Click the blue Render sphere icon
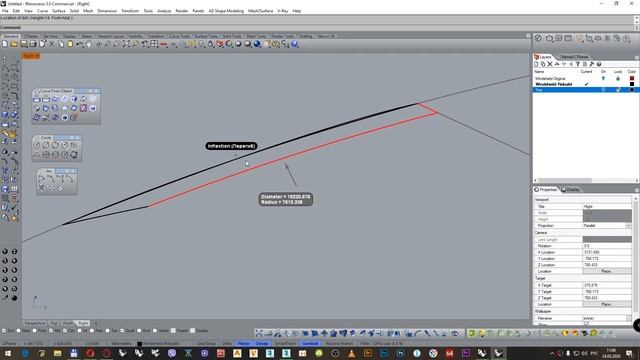 click(x=257, y=44)
